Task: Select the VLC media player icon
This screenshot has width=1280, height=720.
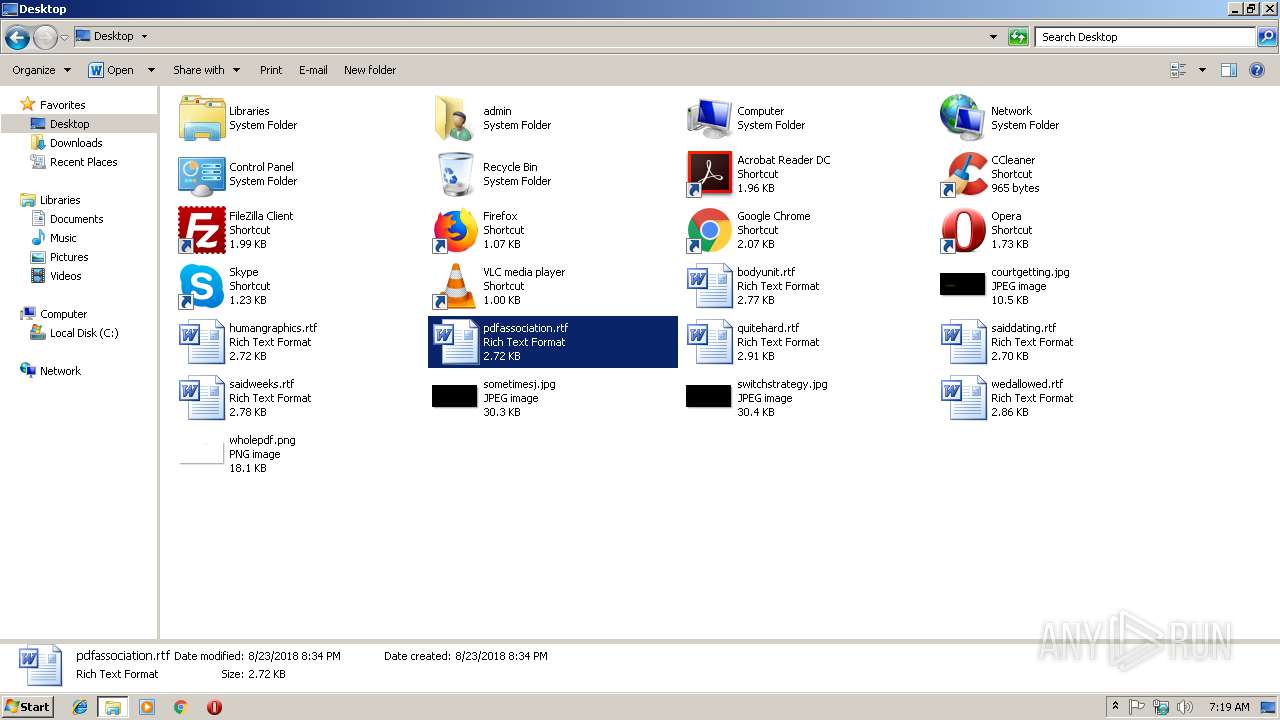Action: [455, 286]
